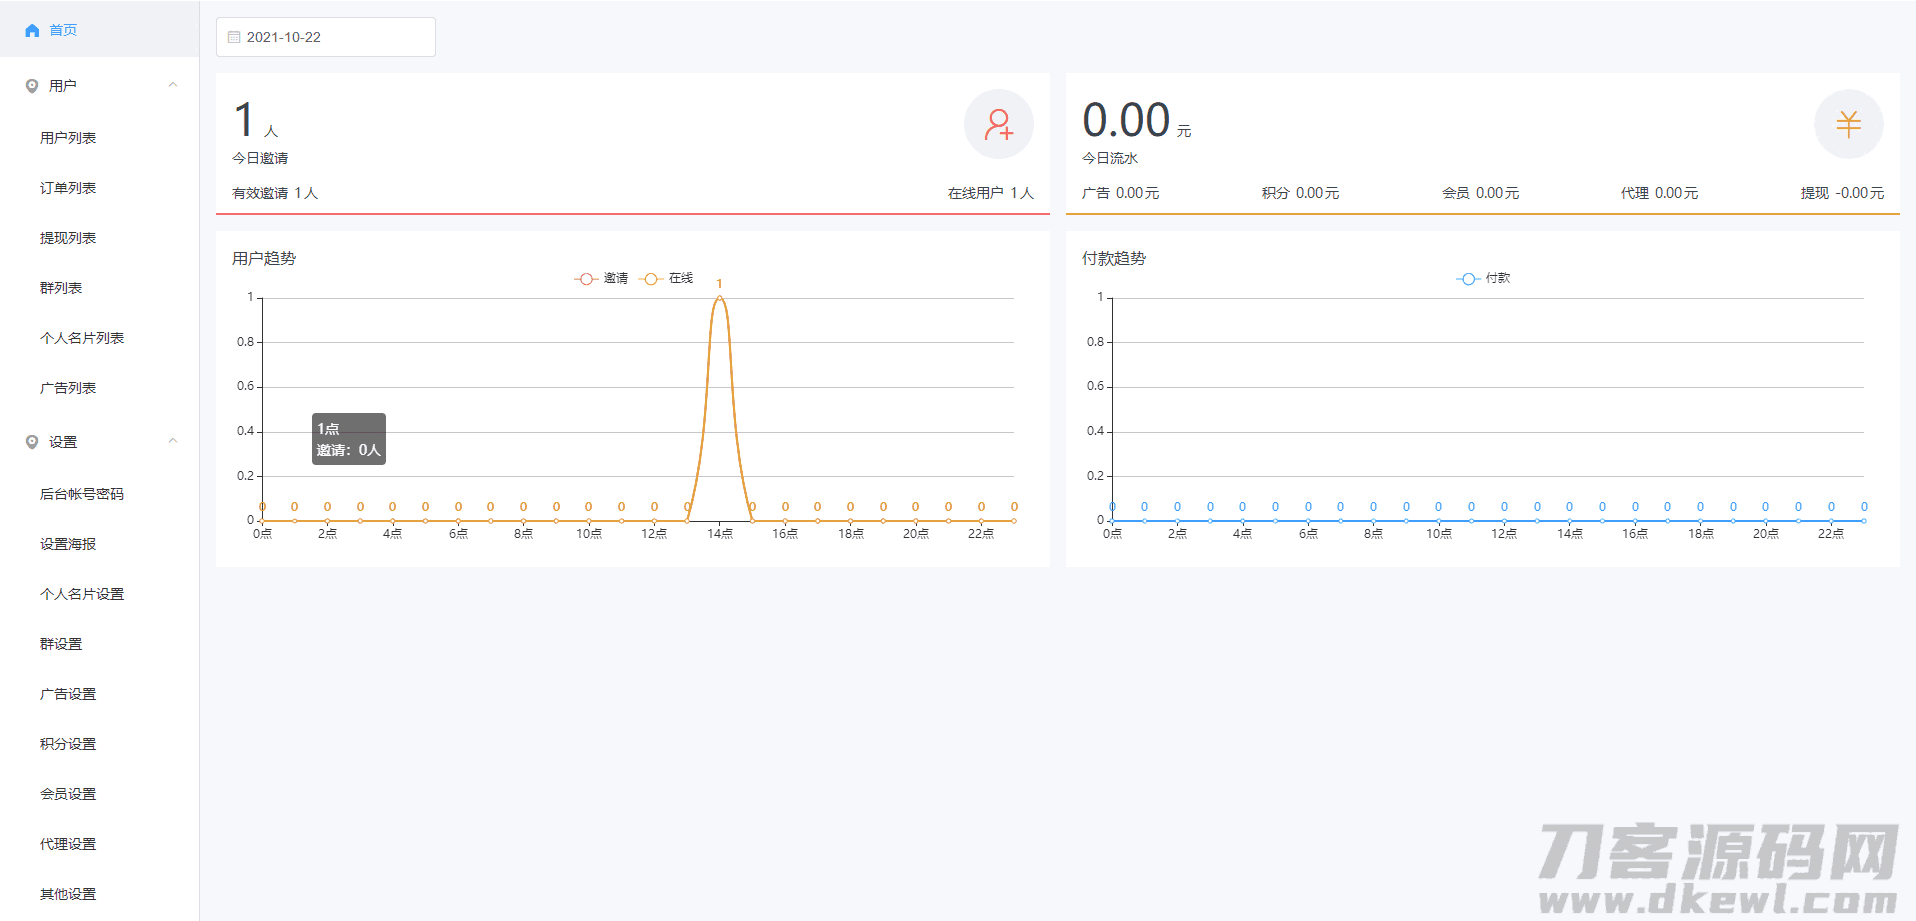Toggle the 在线 series in chart legend
The height and width of the screenshot is (921, 1916).
tap(667, 279)
